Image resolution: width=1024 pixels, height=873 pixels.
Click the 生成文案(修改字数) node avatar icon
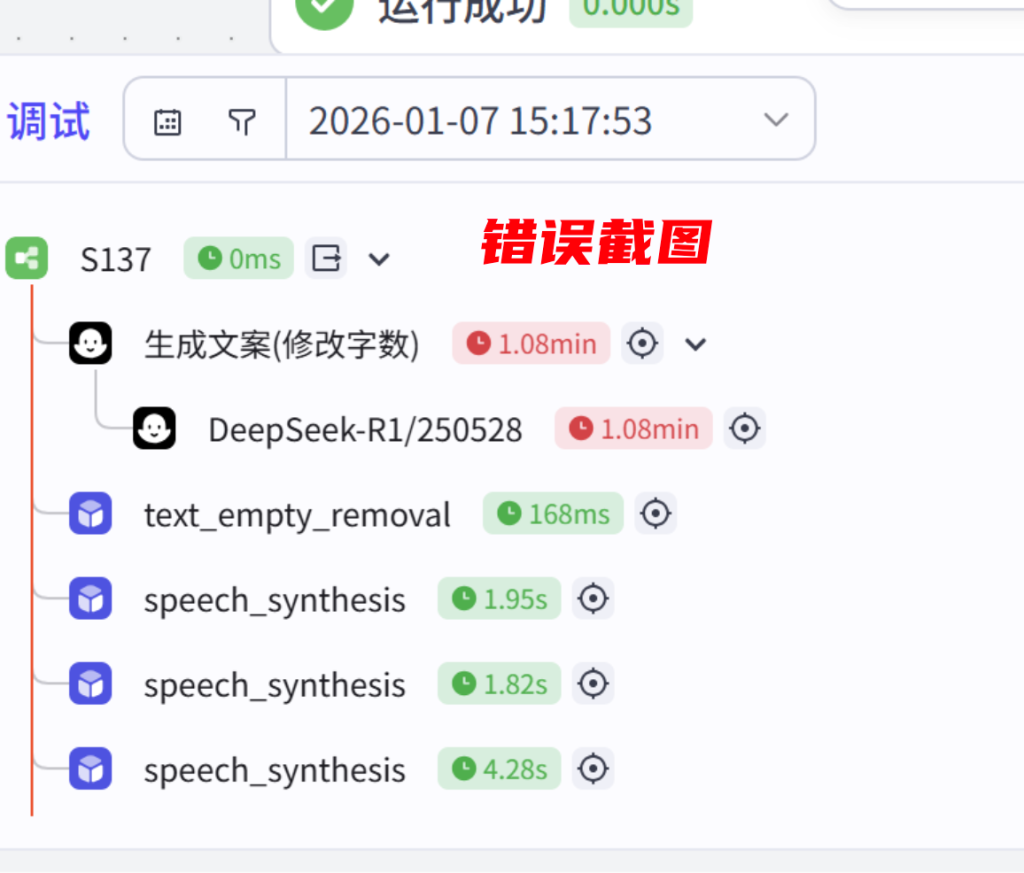91,343
